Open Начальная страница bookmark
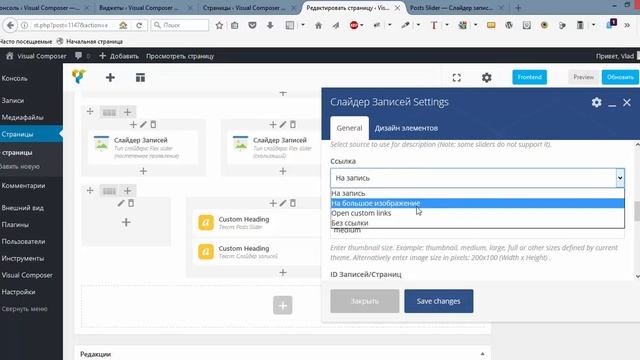640x360 pixels. [89, 41]
